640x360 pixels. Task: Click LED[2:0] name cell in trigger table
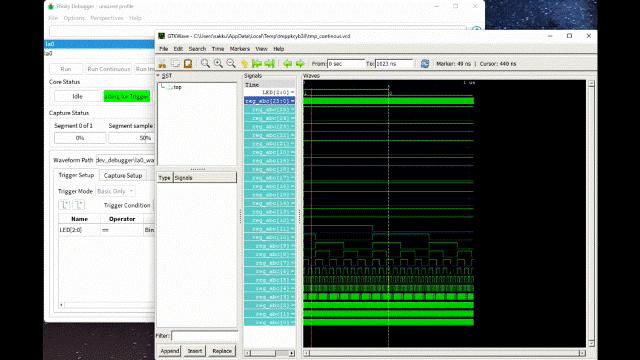click(x=80, y=230)
